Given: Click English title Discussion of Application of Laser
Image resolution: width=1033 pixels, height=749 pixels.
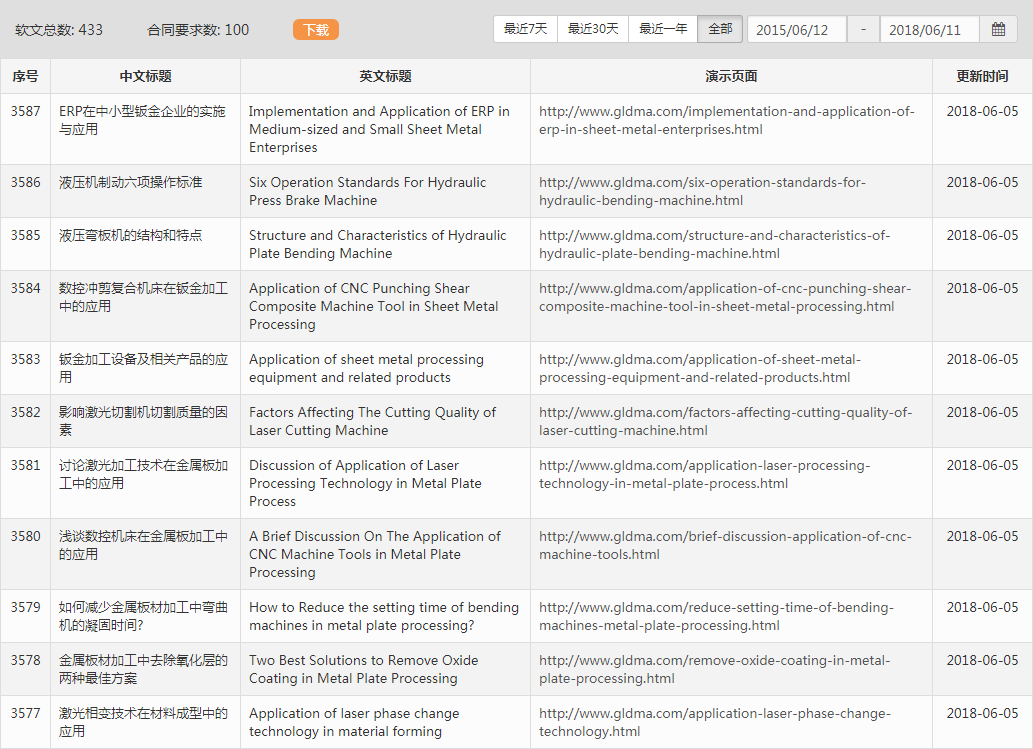Looking at the screenshot, I should tap(365, 484).
